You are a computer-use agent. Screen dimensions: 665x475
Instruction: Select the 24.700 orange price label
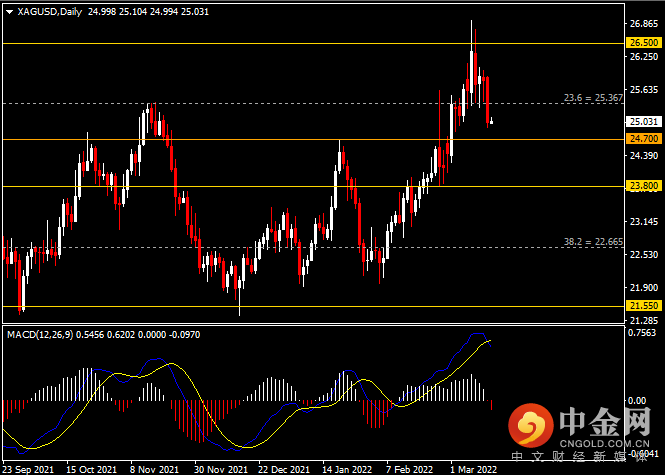pos(644,139)
